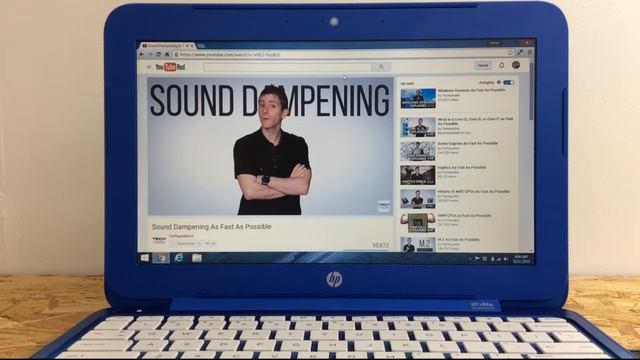
Task: Bookmark the page with the star icon
Action: (511, 52)
